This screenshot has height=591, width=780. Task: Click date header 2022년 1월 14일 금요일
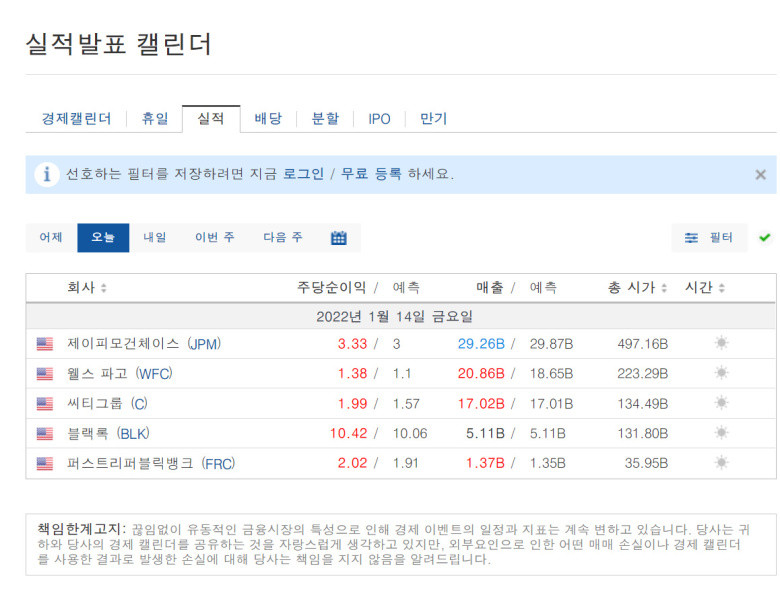point(394,316)
